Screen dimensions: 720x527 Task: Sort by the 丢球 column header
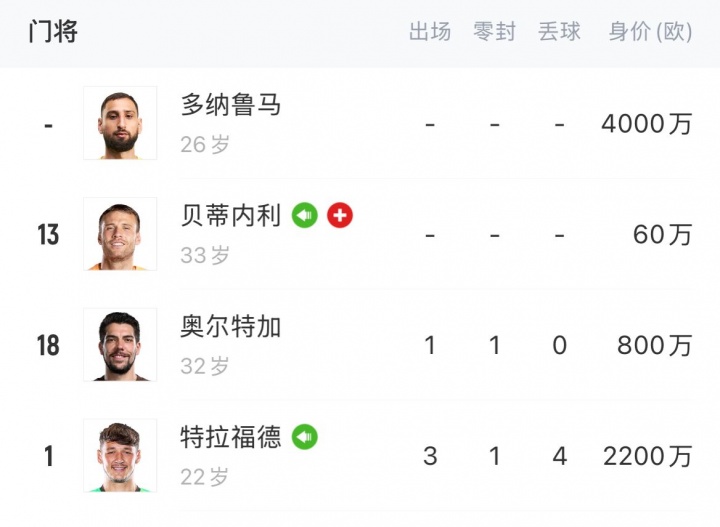(x=559, y=32)
